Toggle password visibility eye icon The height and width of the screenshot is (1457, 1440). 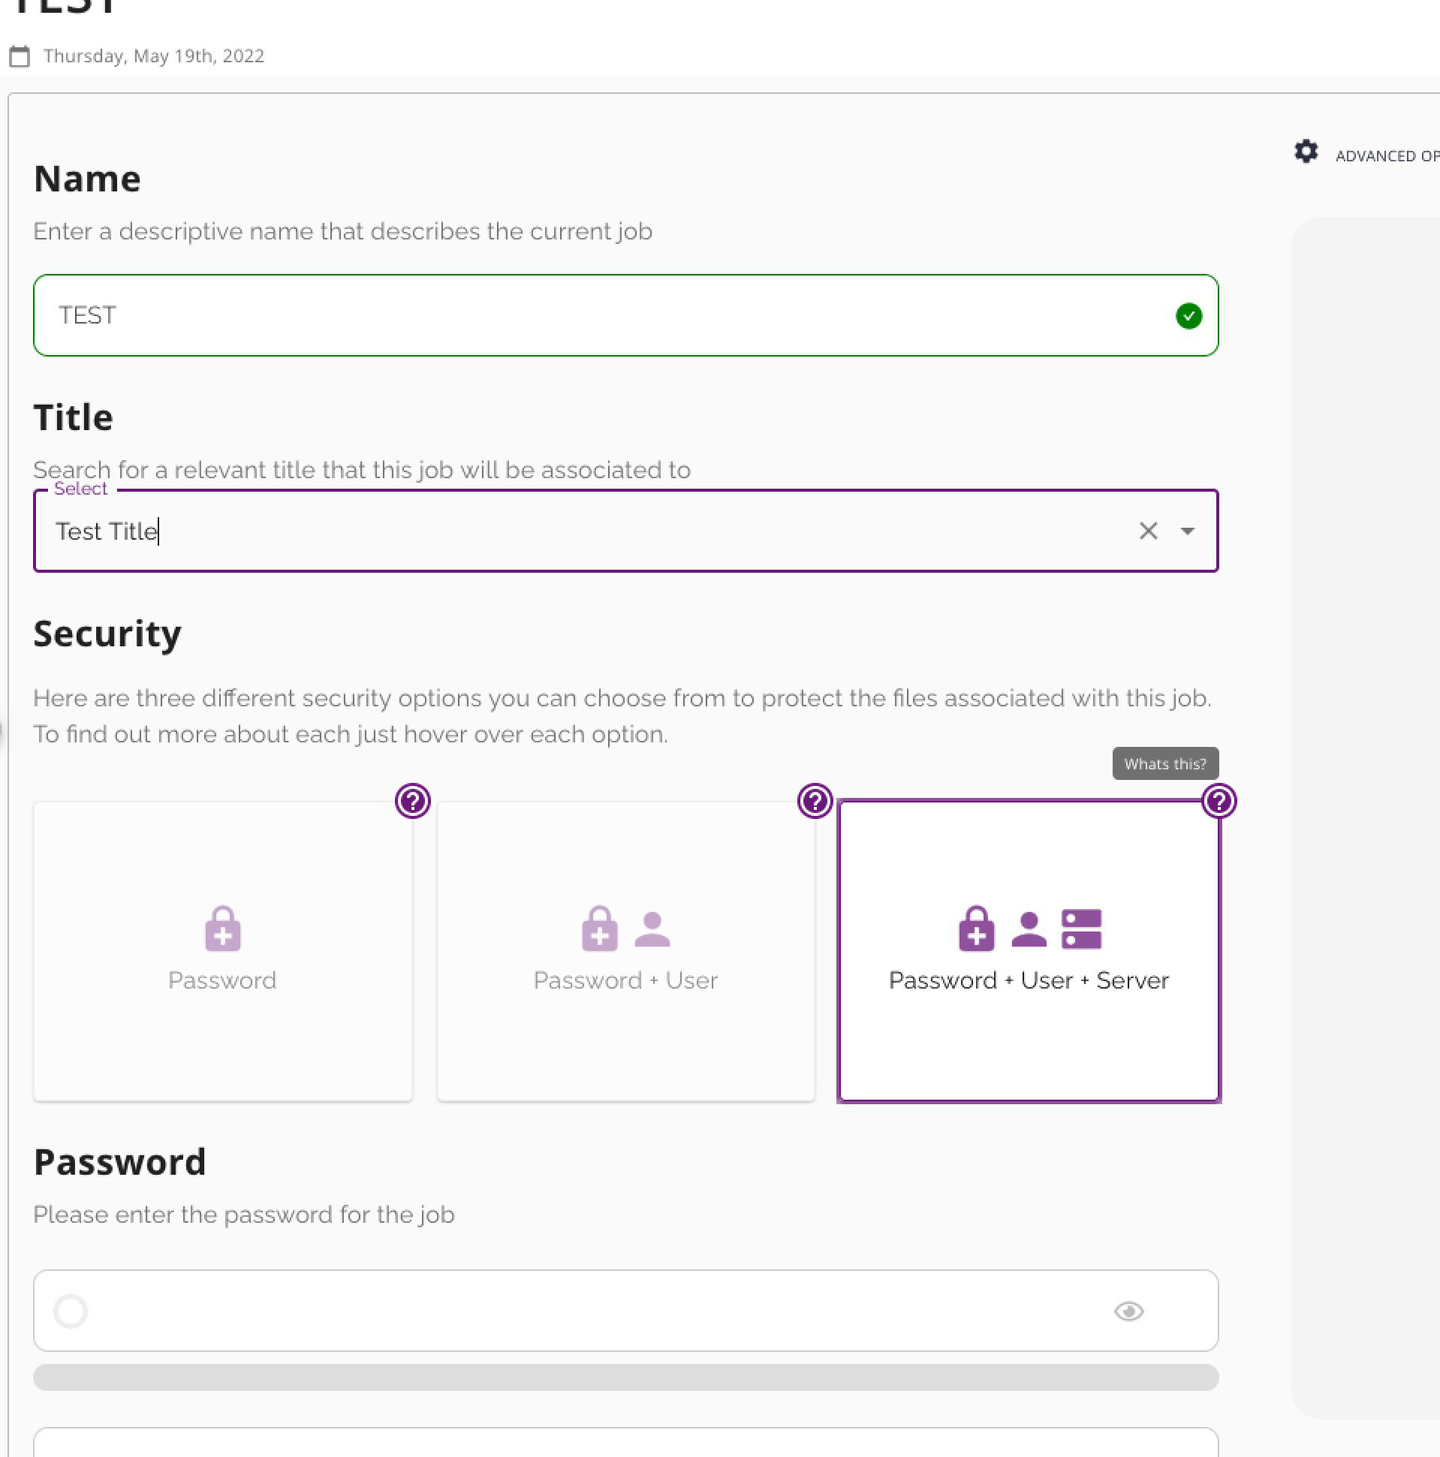[x=1128, y=1311]
